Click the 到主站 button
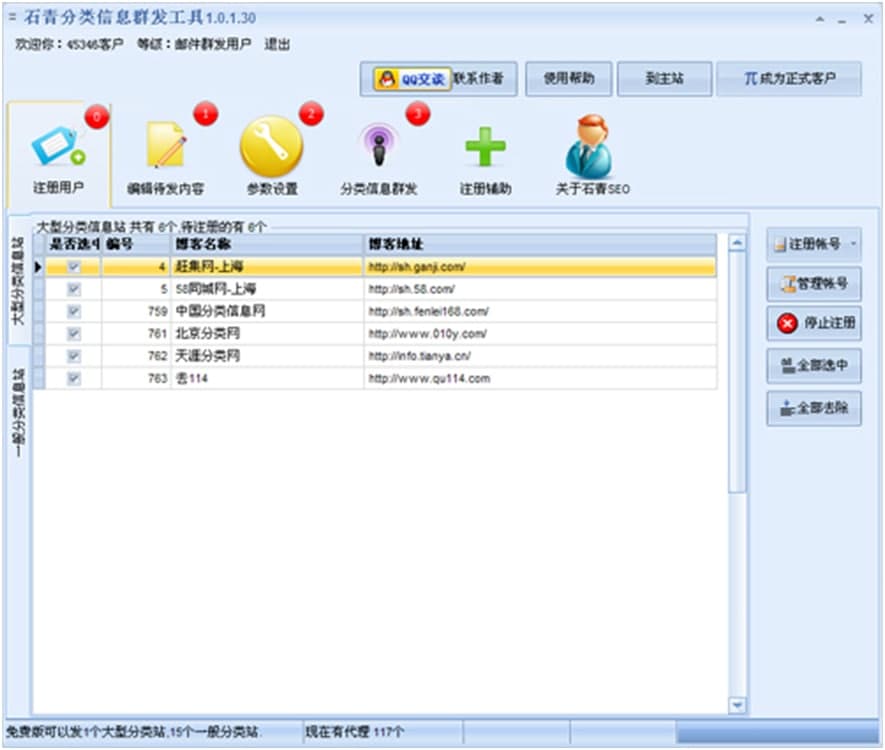This screenshot has height=750, width=885. [x=664, y=79]
